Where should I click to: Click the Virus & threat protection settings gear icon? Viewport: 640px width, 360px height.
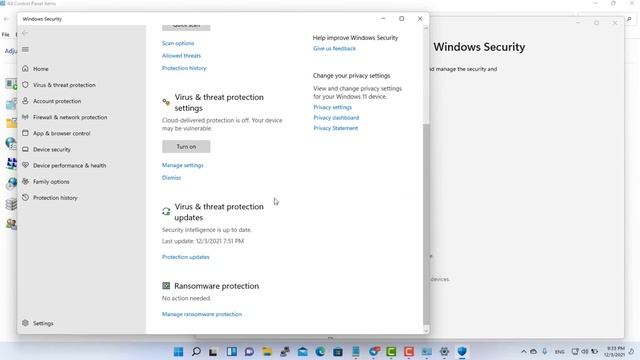[166, 102]
